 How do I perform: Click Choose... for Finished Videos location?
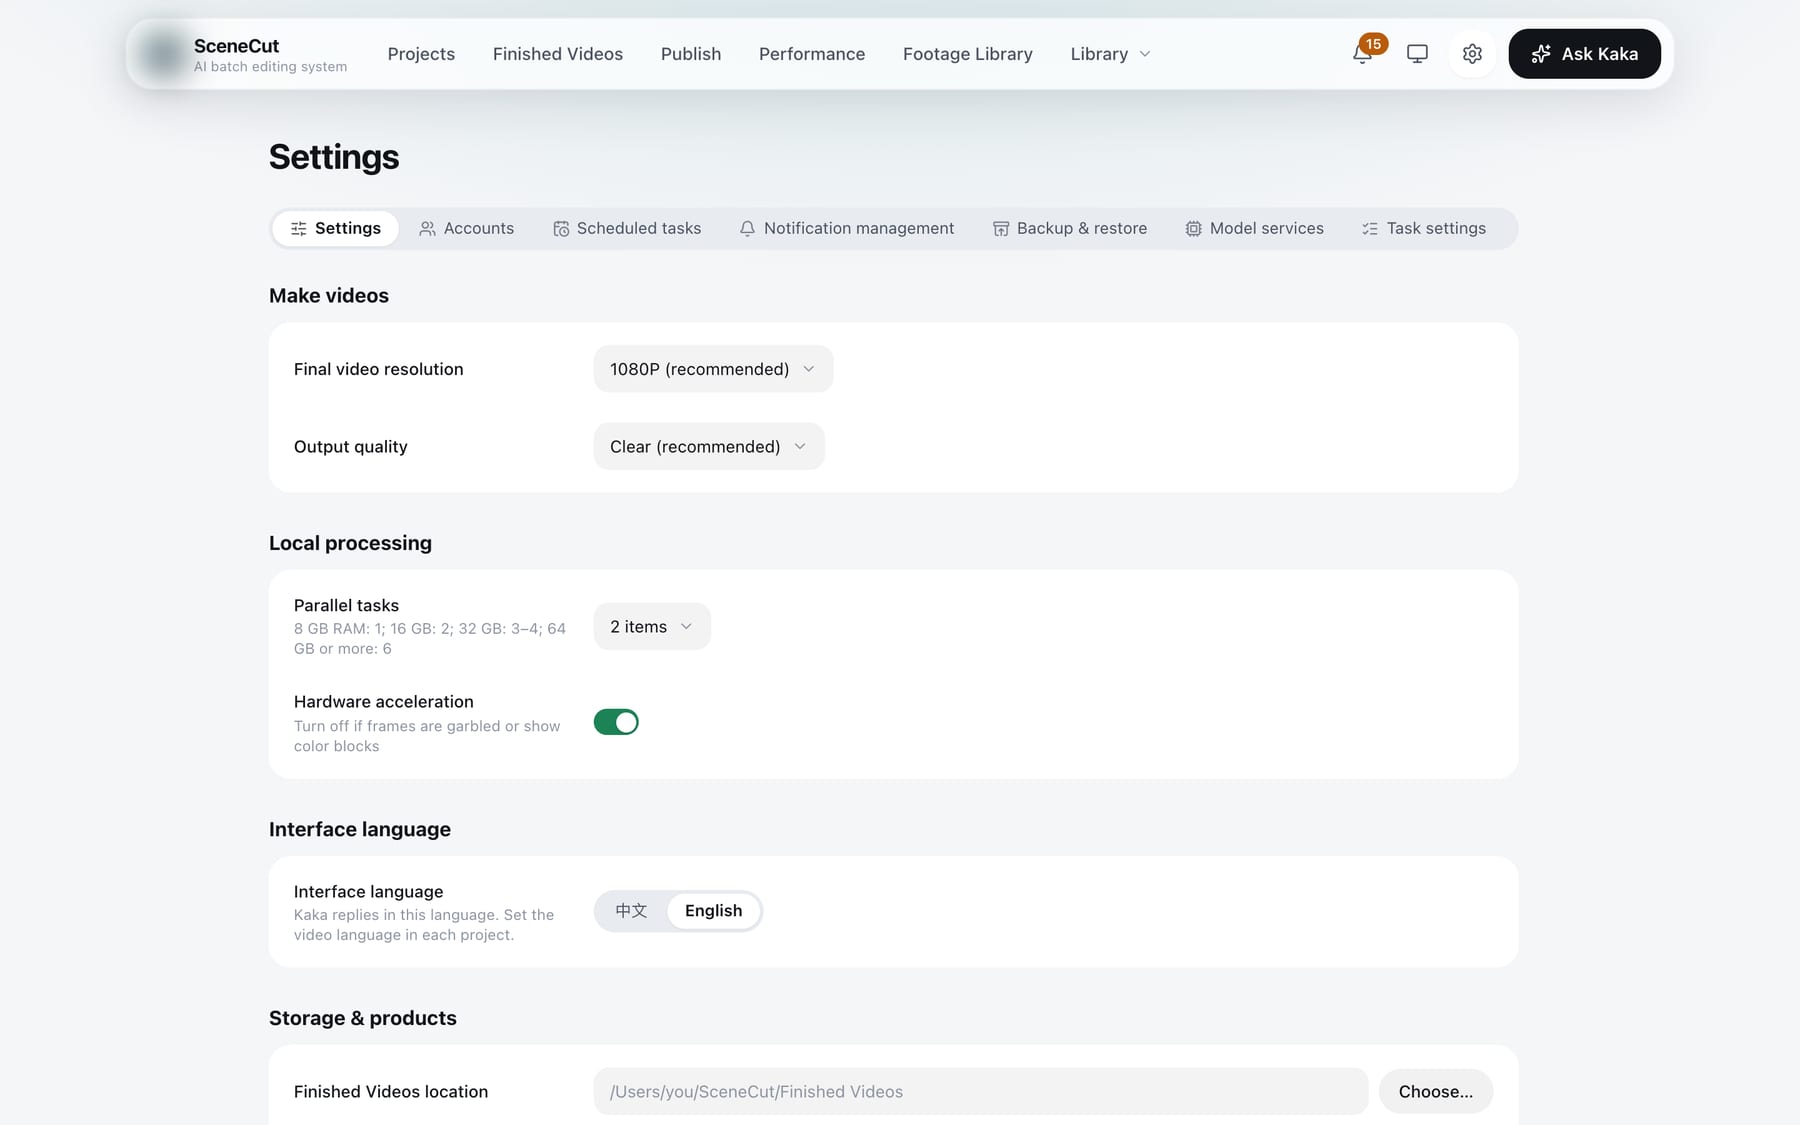[x=1436, y=1092]
